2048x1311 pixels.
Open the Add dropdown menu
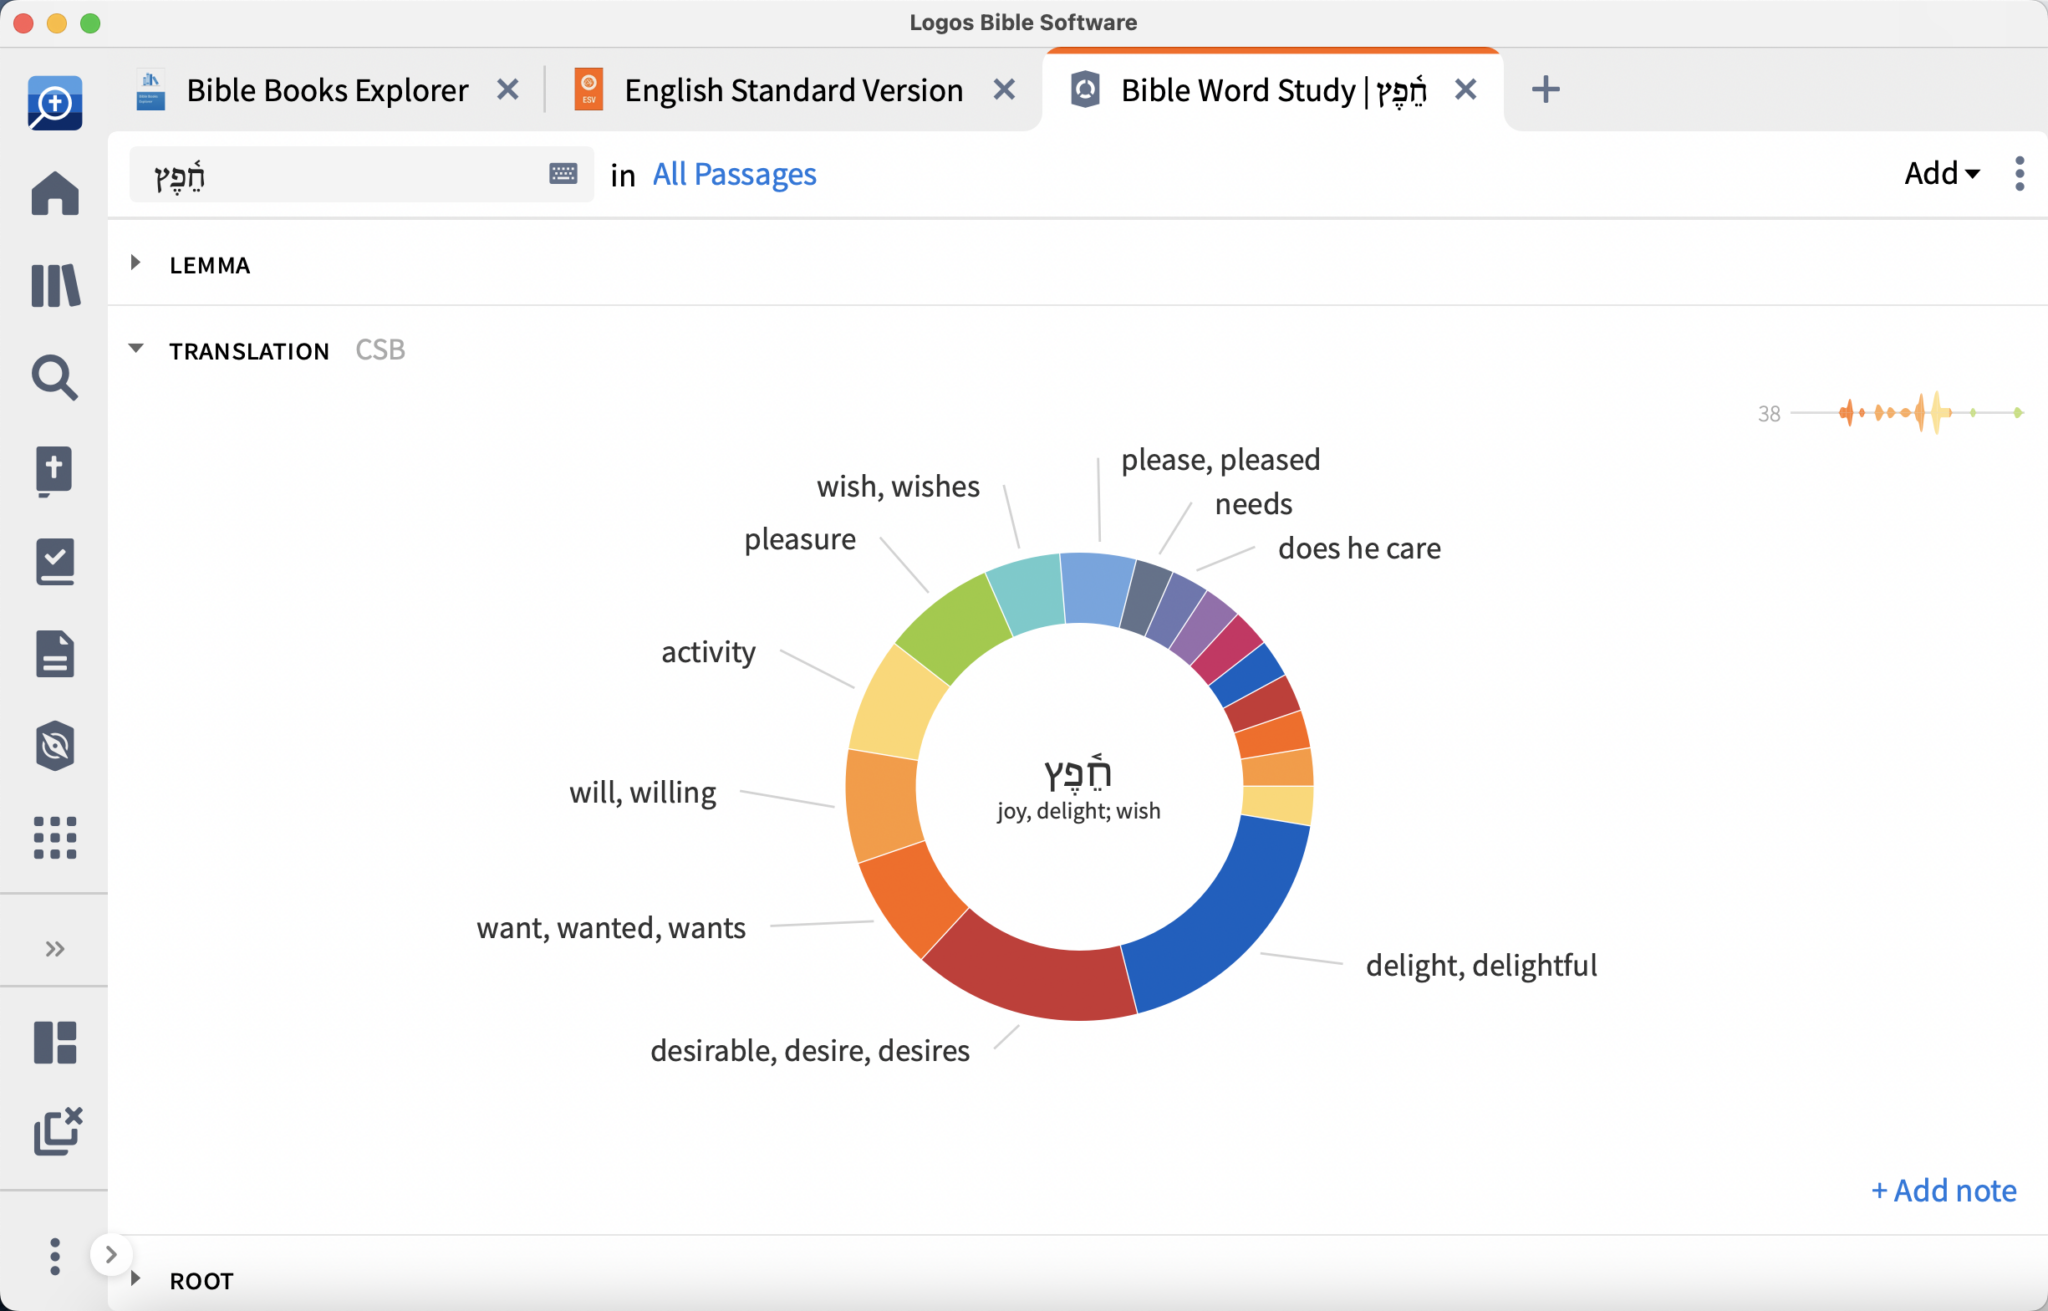click(1942, 174)
